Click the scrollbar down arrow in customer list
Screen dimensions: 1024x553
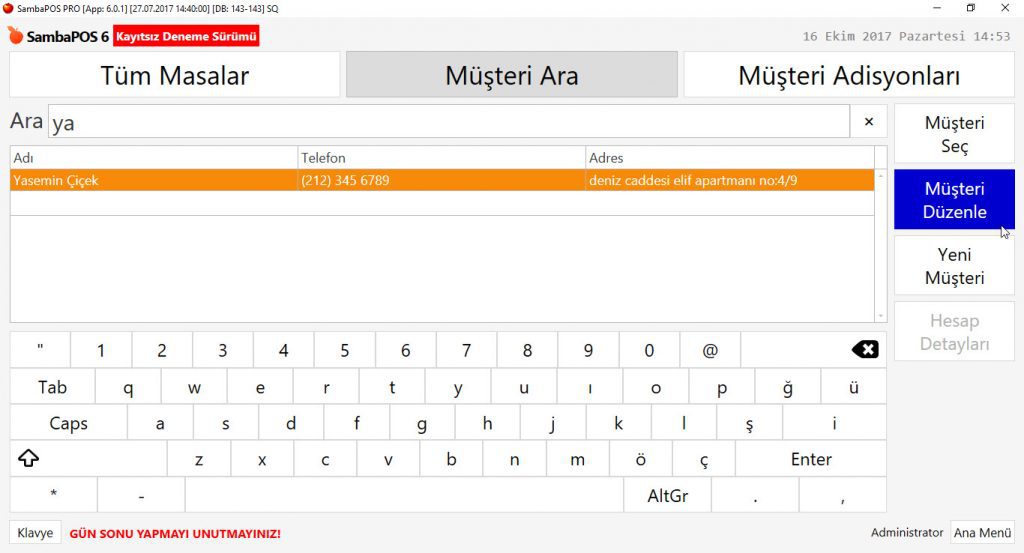pyautogui.click(x=881, y=315)
